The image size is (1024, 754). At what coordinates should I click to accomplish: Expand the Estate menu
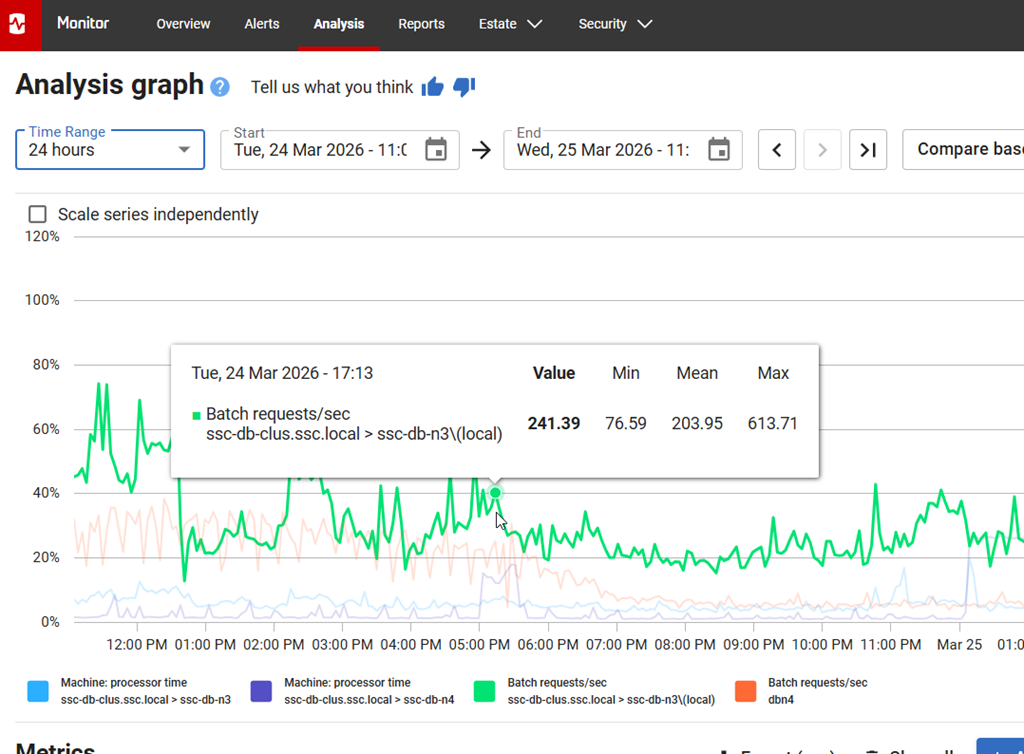pos(510,24)
